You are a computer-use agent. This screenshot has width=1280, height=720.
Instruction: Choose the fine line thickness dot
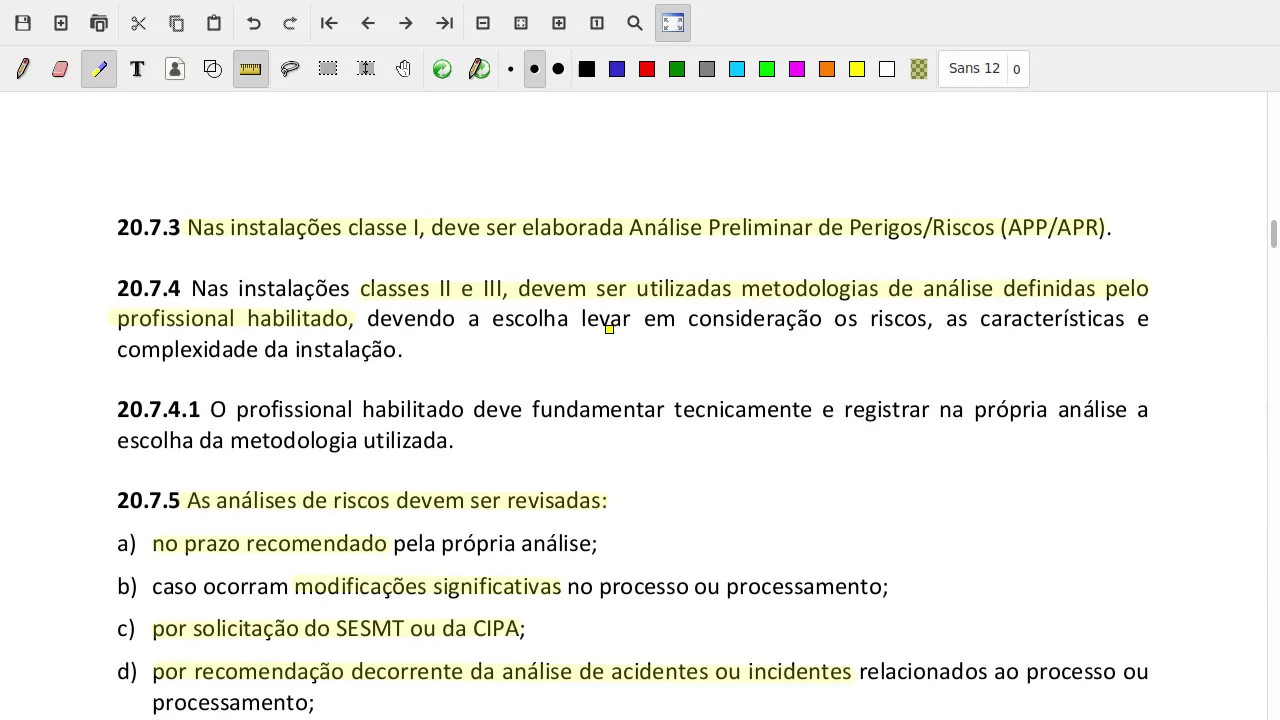pyautogui.click(x=511, y=69)
